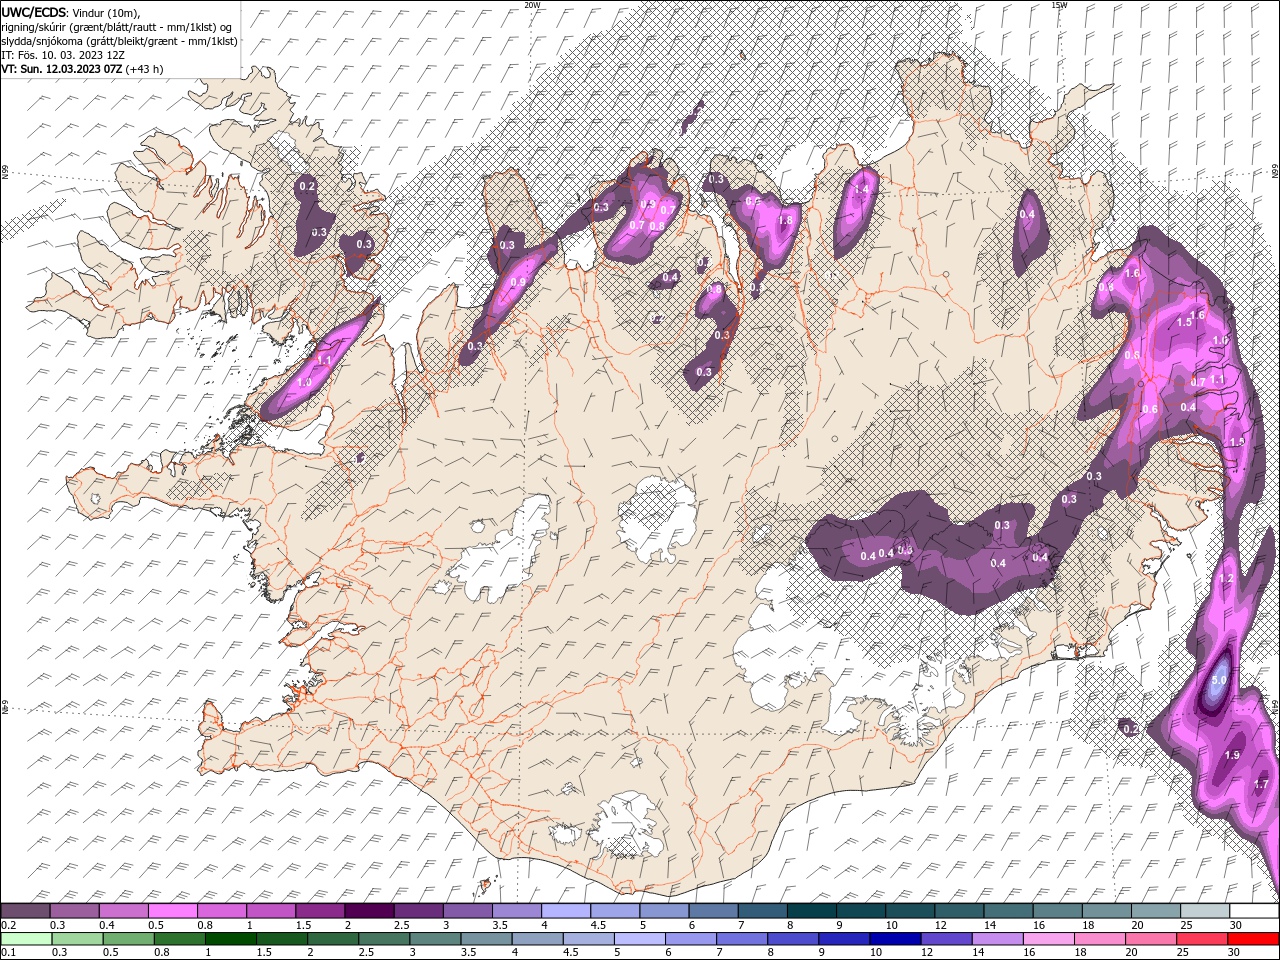Click the "rigning/skúrir" legend description line
This screenshot has height=960, width=1280.
118,26
